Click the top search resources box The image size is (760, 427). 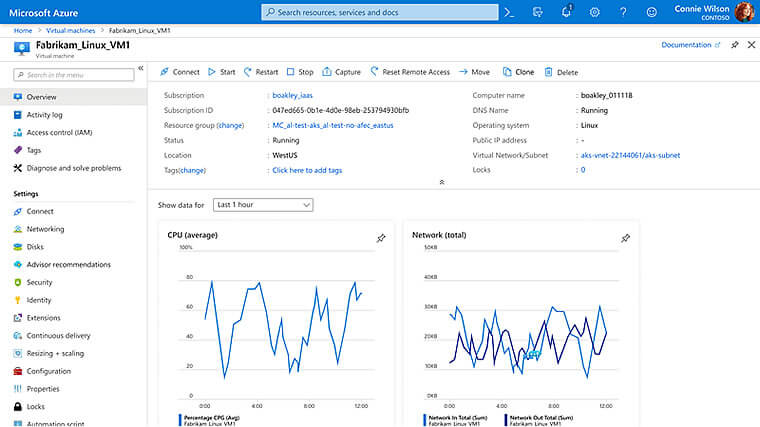tap(380, 12)
